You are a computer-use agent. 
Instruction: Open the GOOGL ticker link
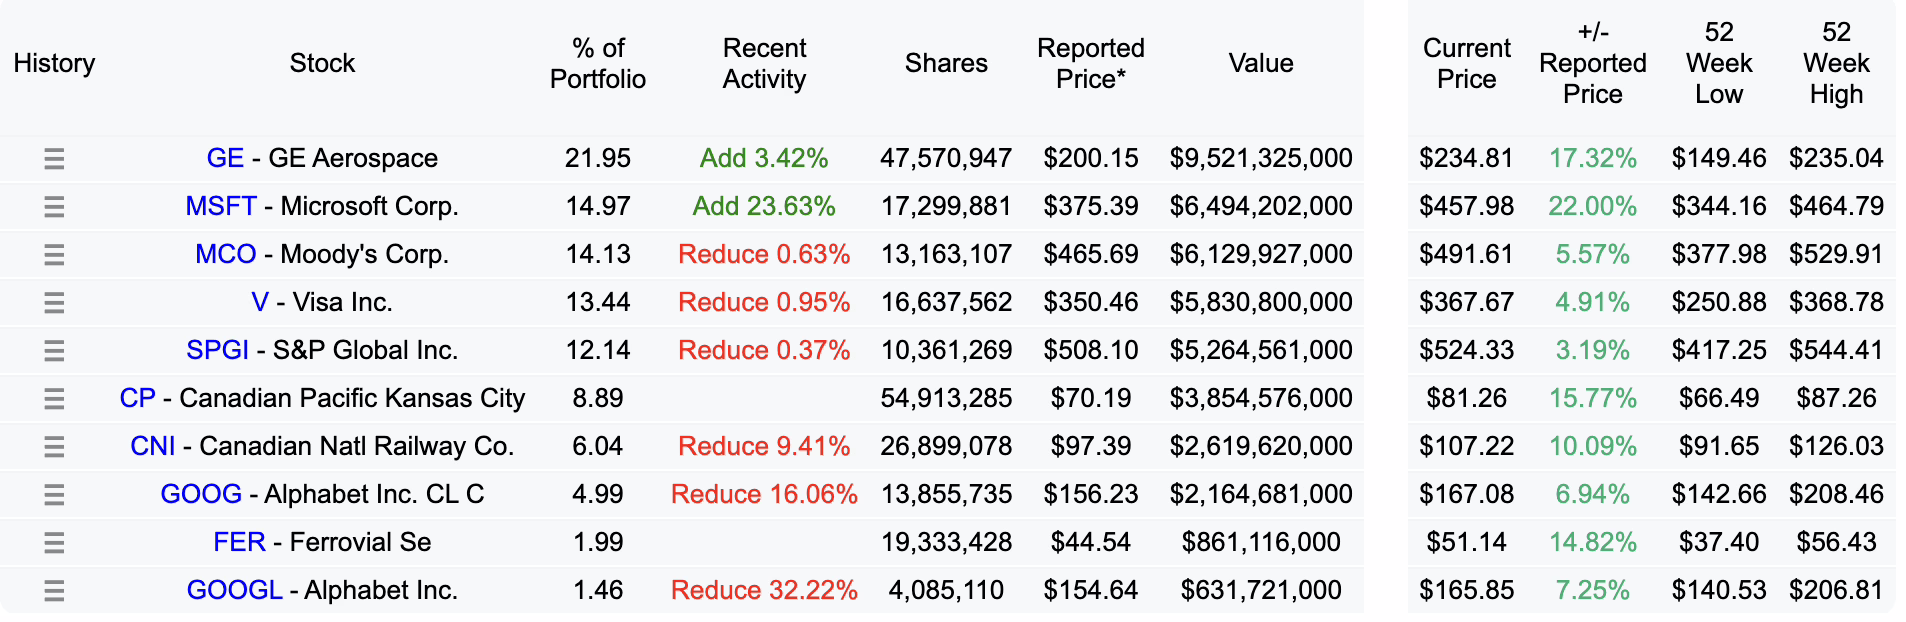point(235,590)
